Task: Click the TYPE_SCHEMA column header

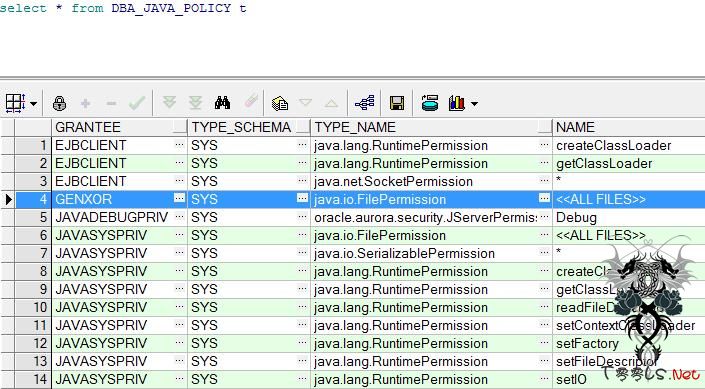Action: (249, 127)
